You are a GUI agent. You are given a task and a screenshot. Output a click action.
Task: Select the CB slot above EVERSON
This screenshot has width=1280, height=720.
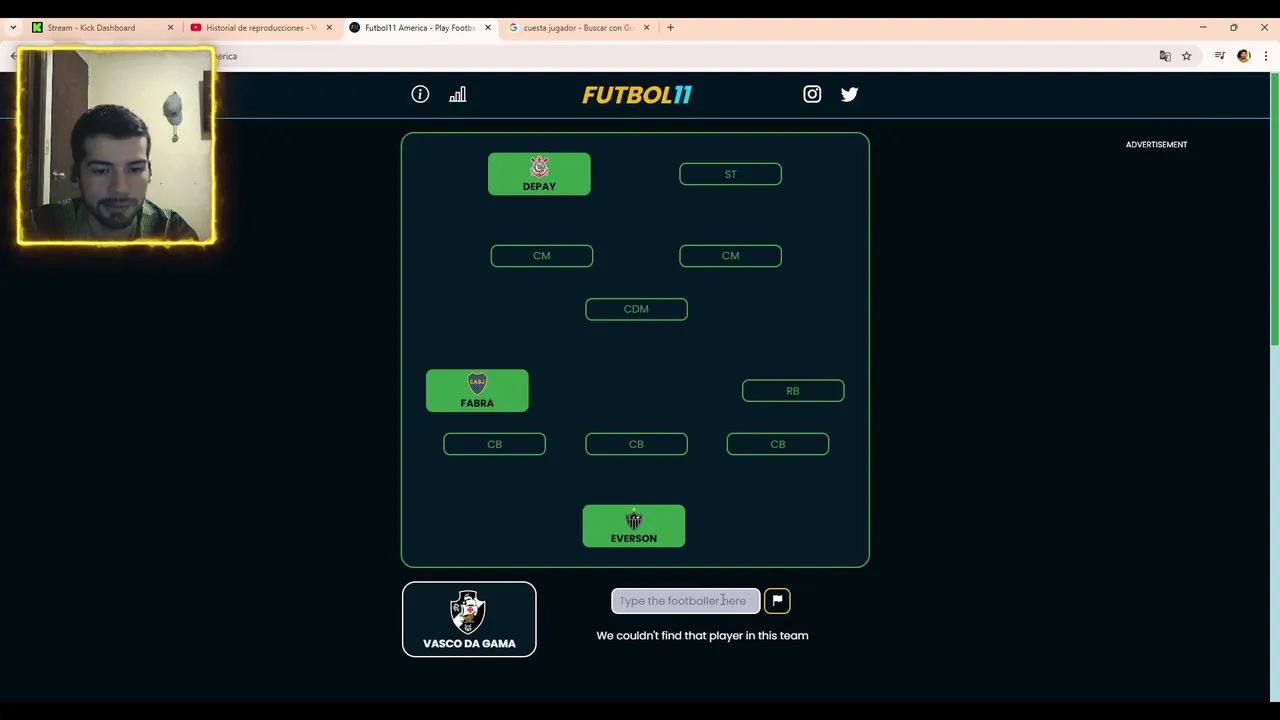[x=636, y=444]
